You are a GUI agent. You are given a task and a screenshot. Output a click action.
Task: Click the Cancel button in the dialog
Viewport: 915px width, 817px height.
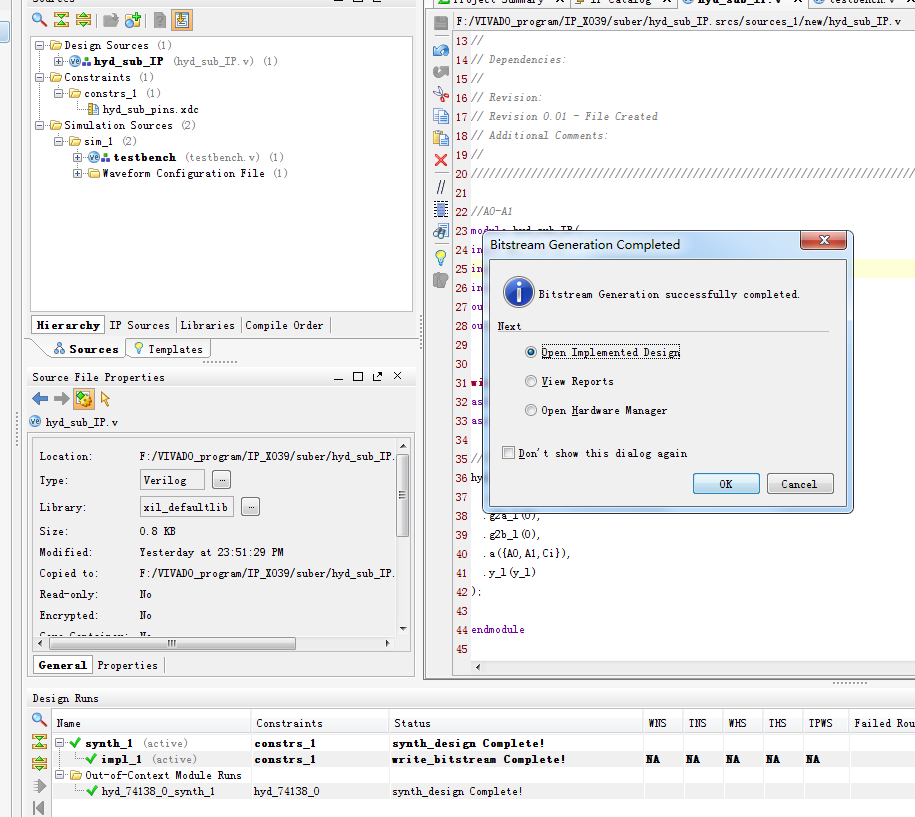click(x=799, y=484)
